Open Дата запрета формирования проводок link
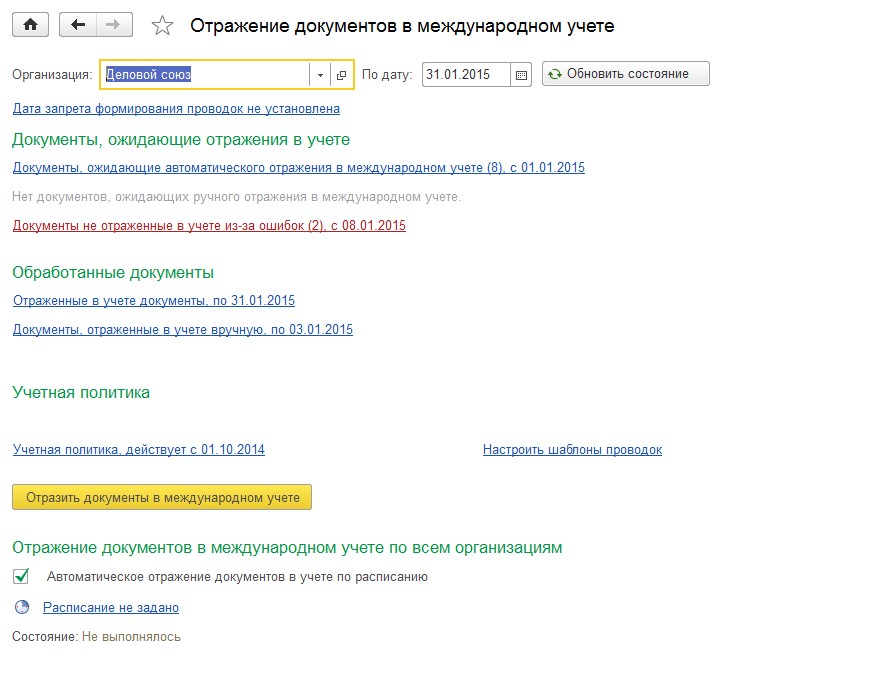871x681 pixels. coord(176,108)
